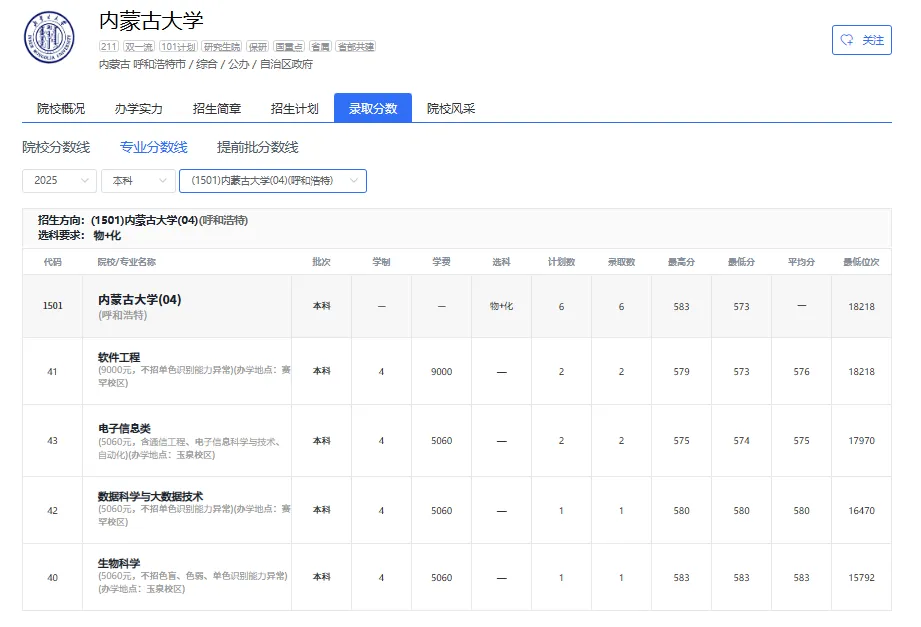This screenshot has height=627, width=921.
Task: Select the 录取分数 tab
Action: [373, 109]
